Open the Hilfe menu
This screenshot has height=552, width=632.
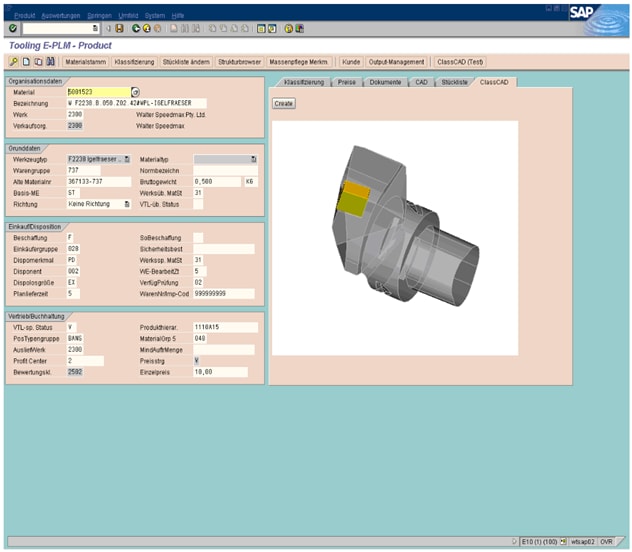(178, 15)
